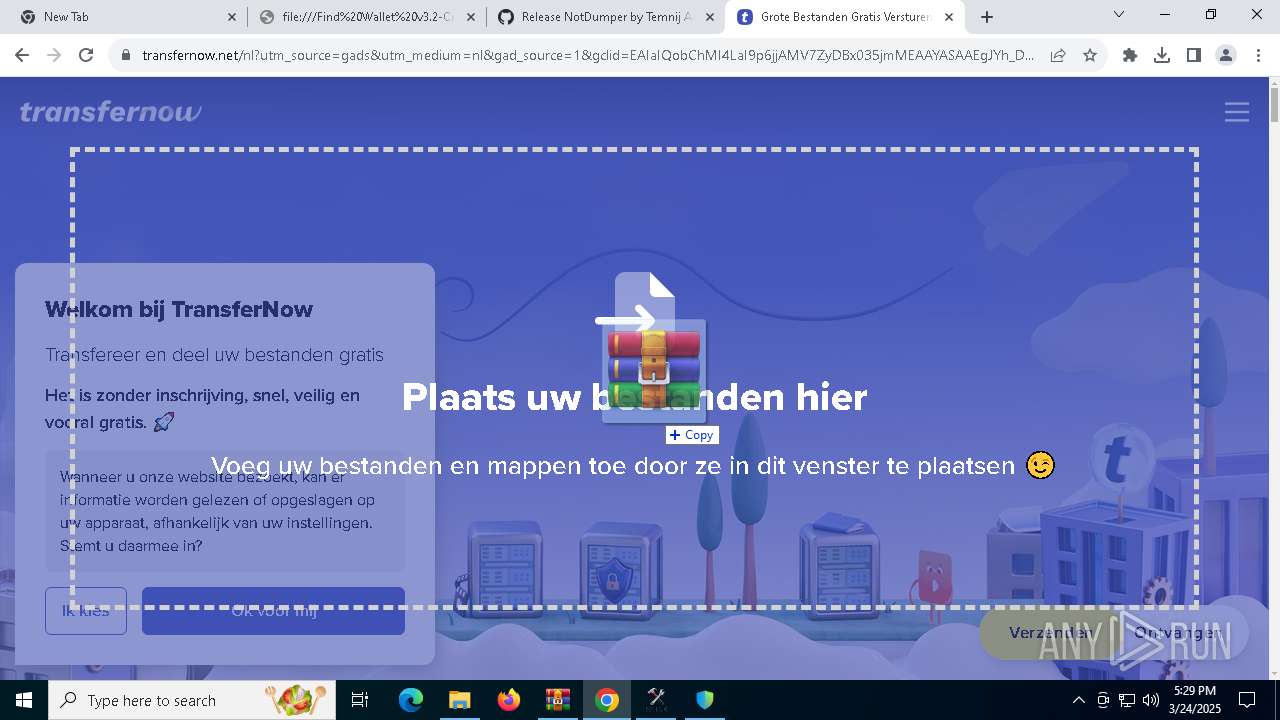Switch to the Find Wallet file tab
Viewport: 1280px width, 720px height.
pos(367,17)
